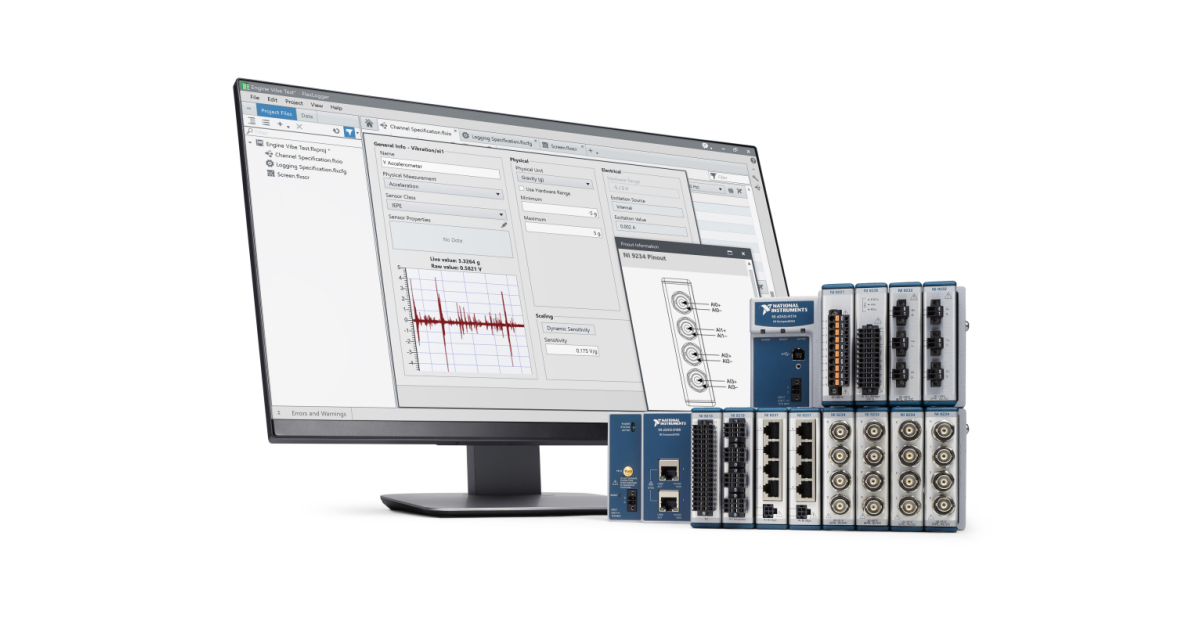1200x627 pixels.
Task: Collapse the Engine Vibe Test.flxproj tree node
Action: (x=250, y=143)
